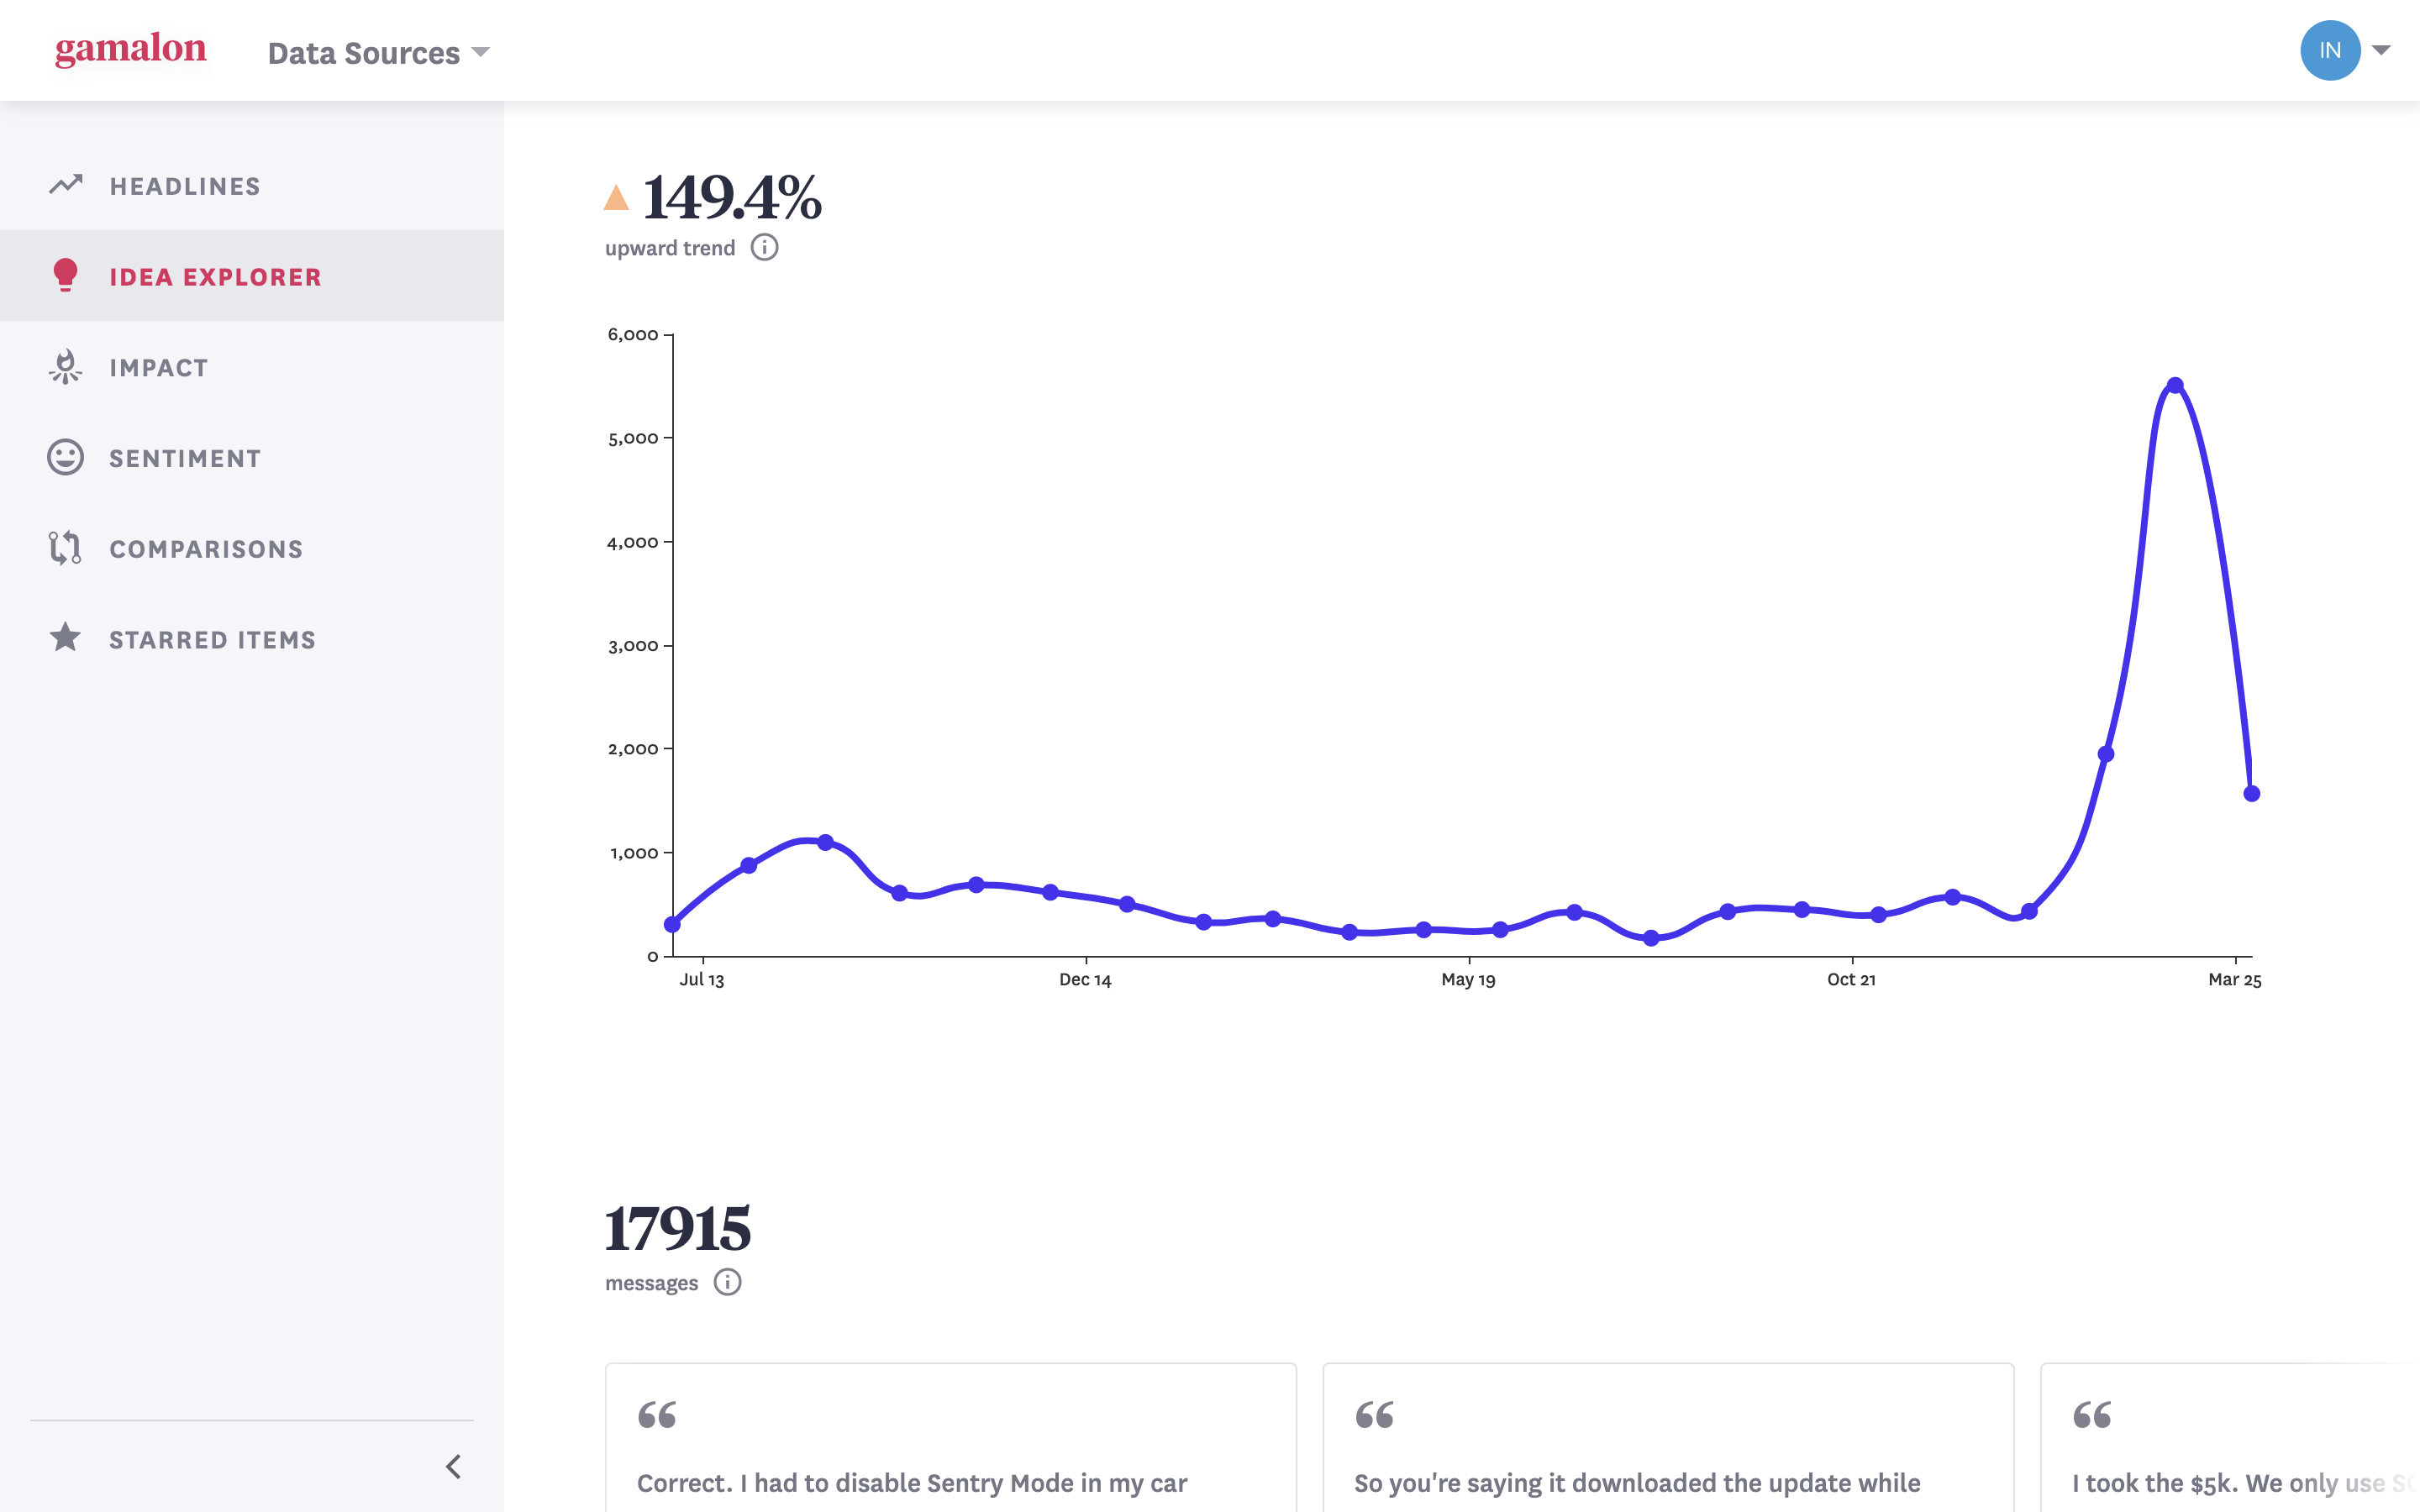Click the 17915 messages count
Image resolution: width=2420 pixels, height=1512 pixels.
[x=677, y=1228]
